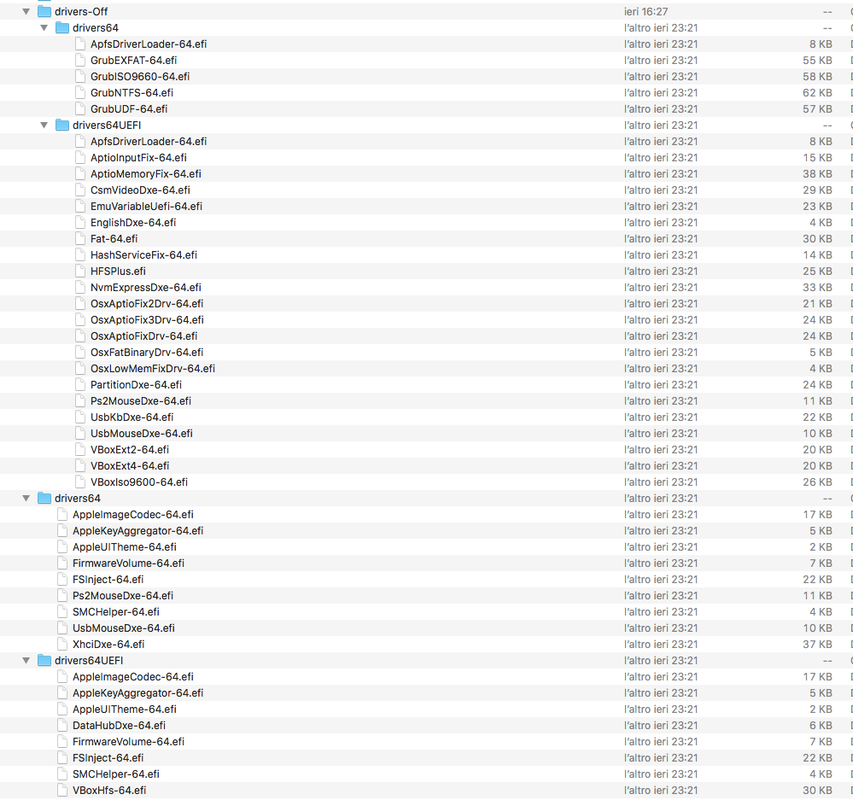
Task: Click the Fat-64.efi file icon
Action: [x=81, y=239]
